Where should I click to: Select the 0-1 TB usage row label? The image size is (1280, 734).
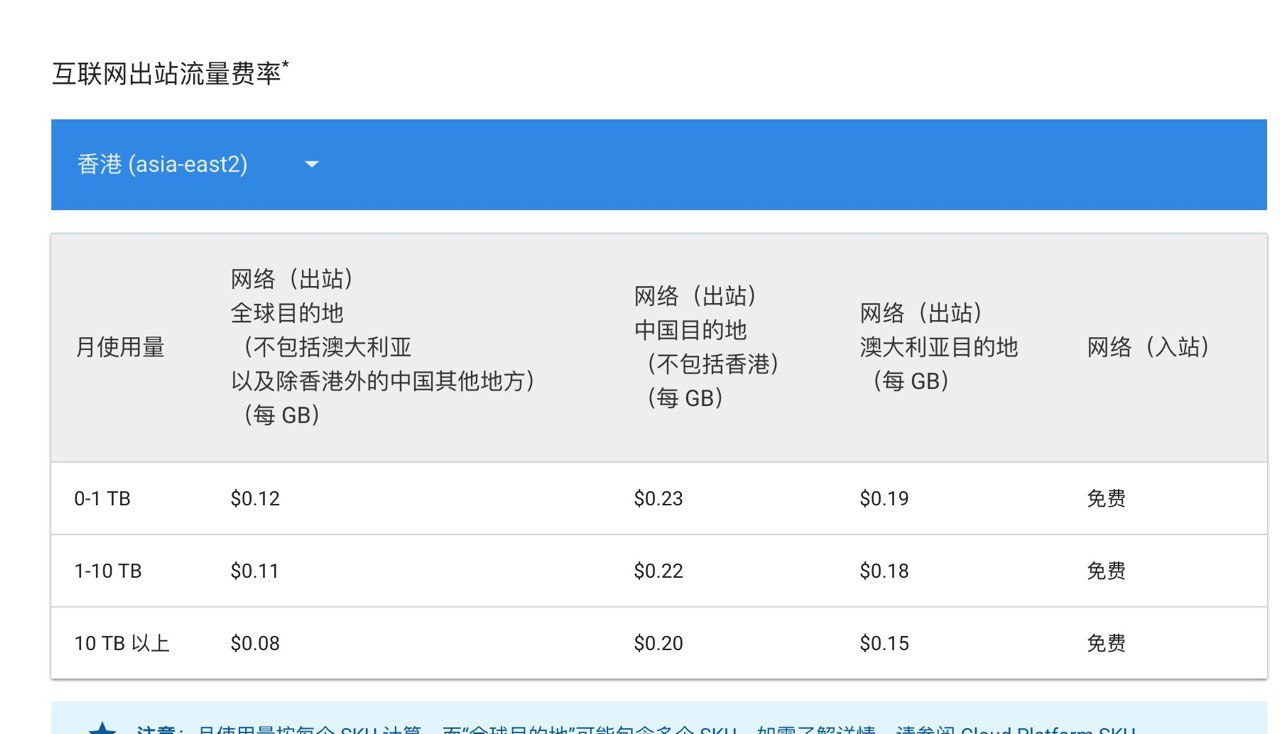point(102,498)
